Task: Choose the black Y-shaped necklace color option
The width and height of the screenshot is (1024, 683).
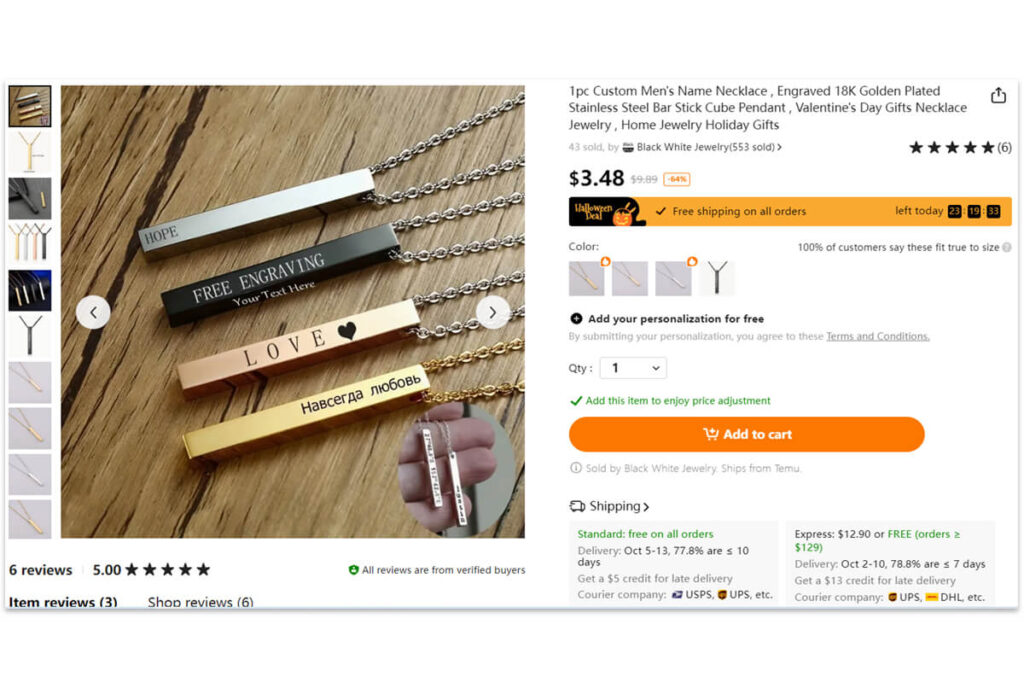Action: pos(717,278)
